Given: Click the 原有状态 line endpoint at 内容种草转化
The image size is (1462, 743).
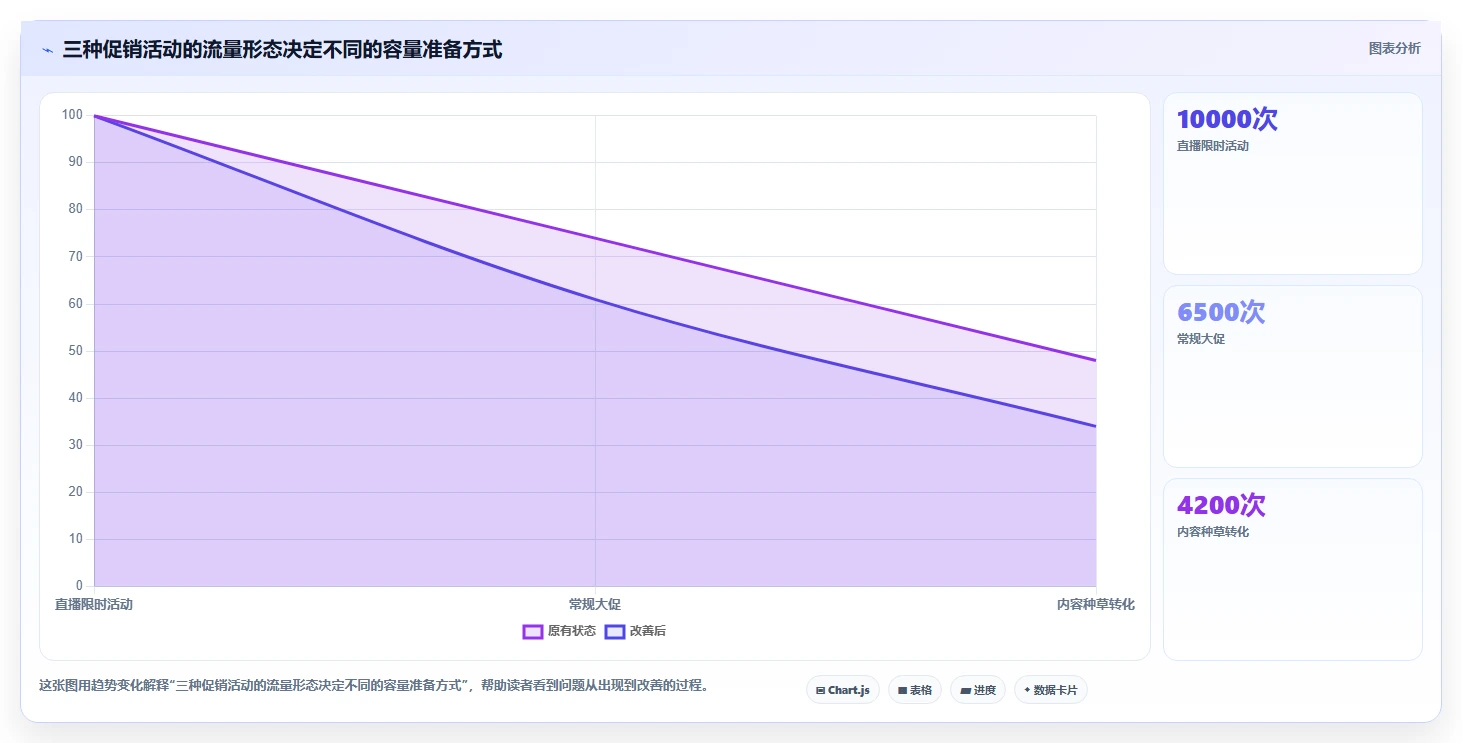Looking at the screenshot, I should coord(1096,360).
